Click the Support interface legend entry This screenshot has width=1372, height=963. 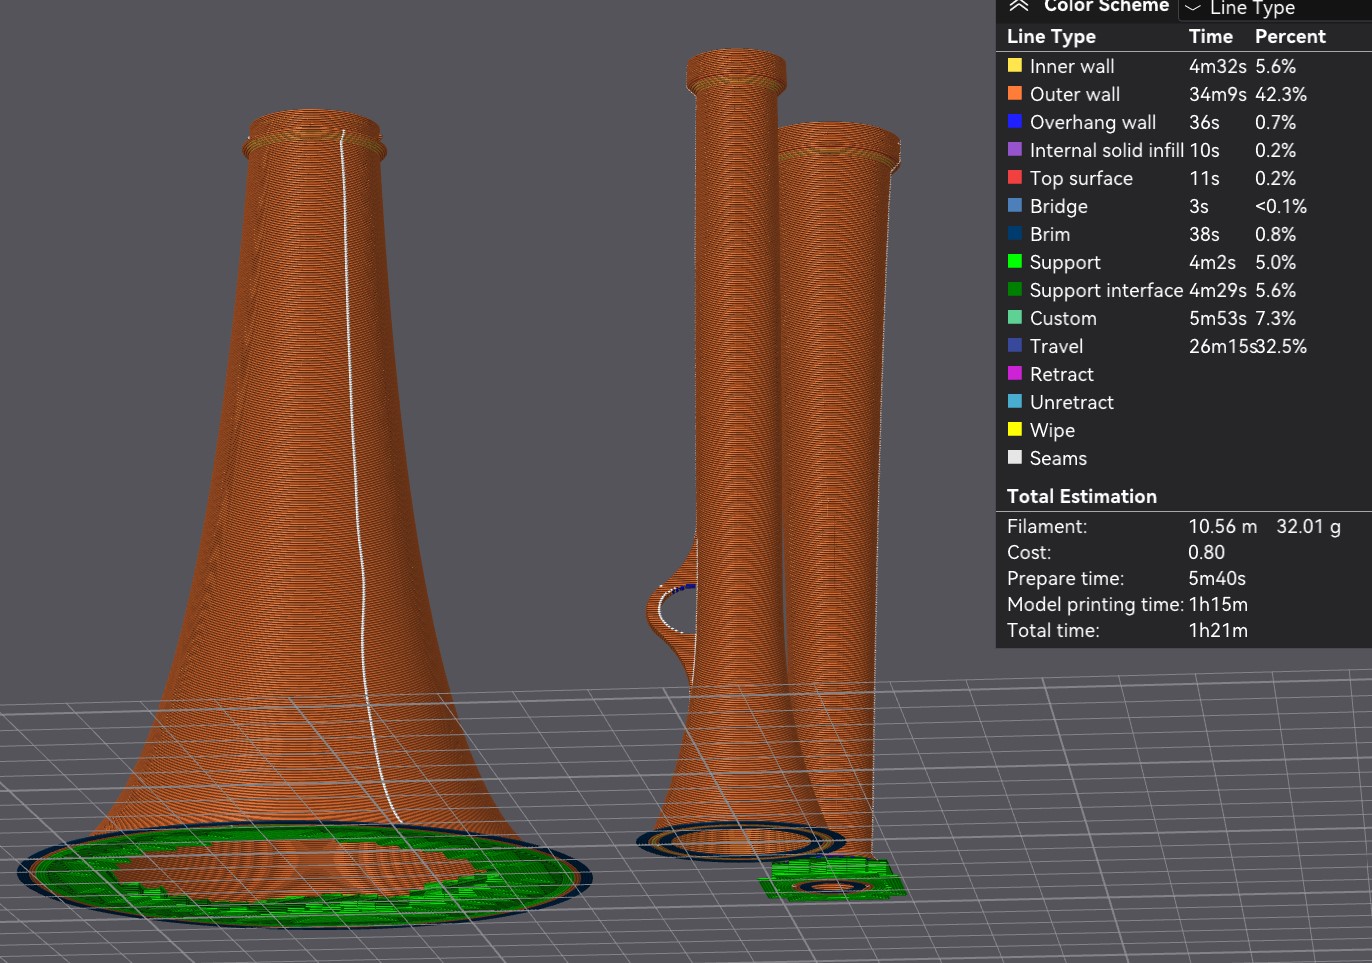(x=1106, y=289)
